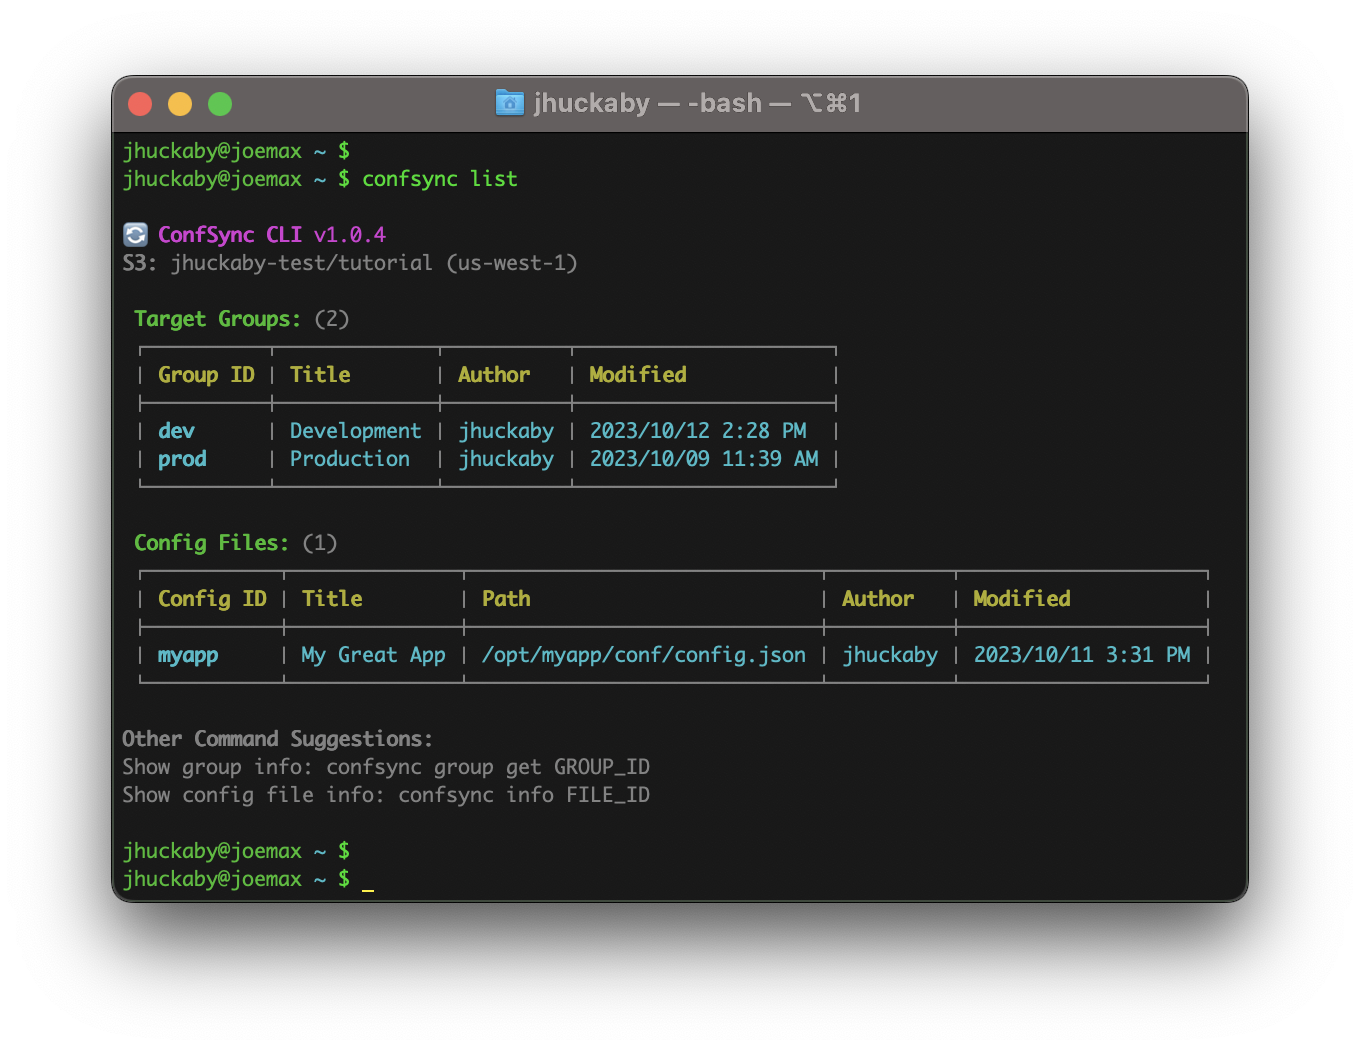Click the 'Development' title cell
This screenshot has height=1050, width=1360.
pos(356,431)
